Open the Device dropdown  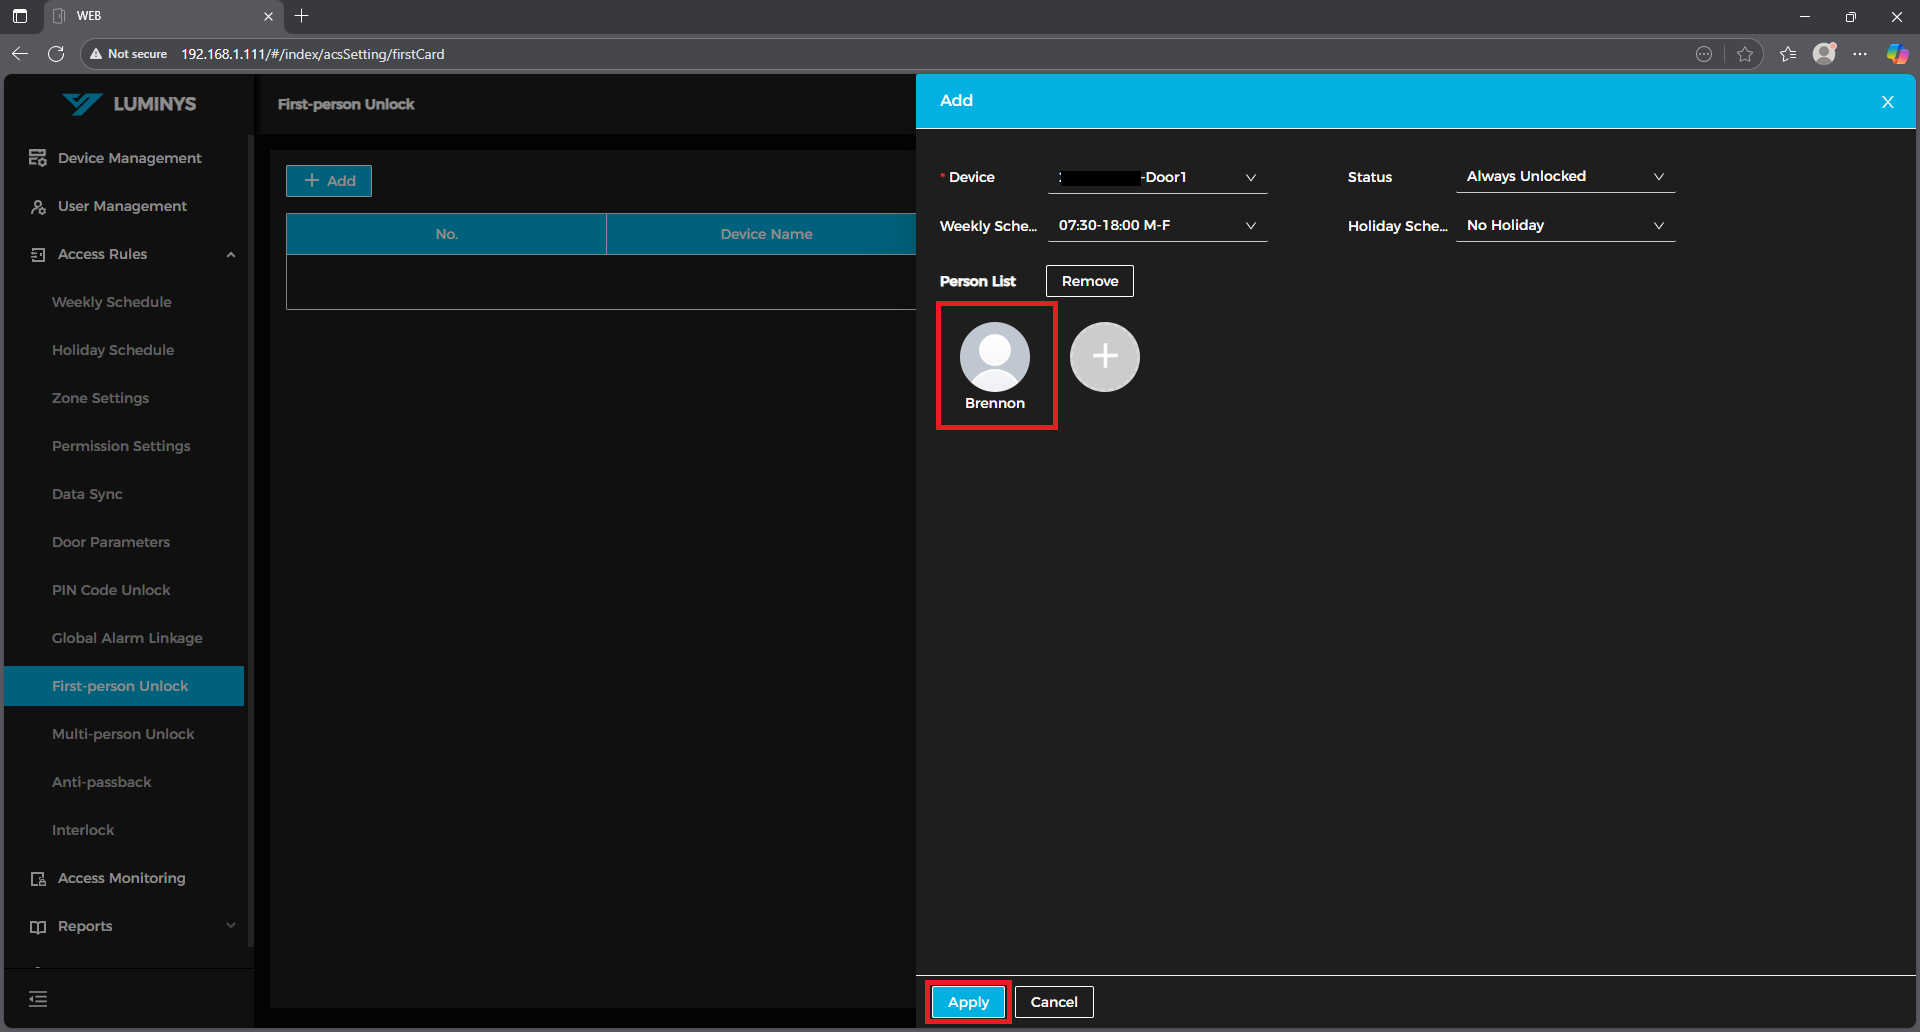click(x=1157, y=177)
